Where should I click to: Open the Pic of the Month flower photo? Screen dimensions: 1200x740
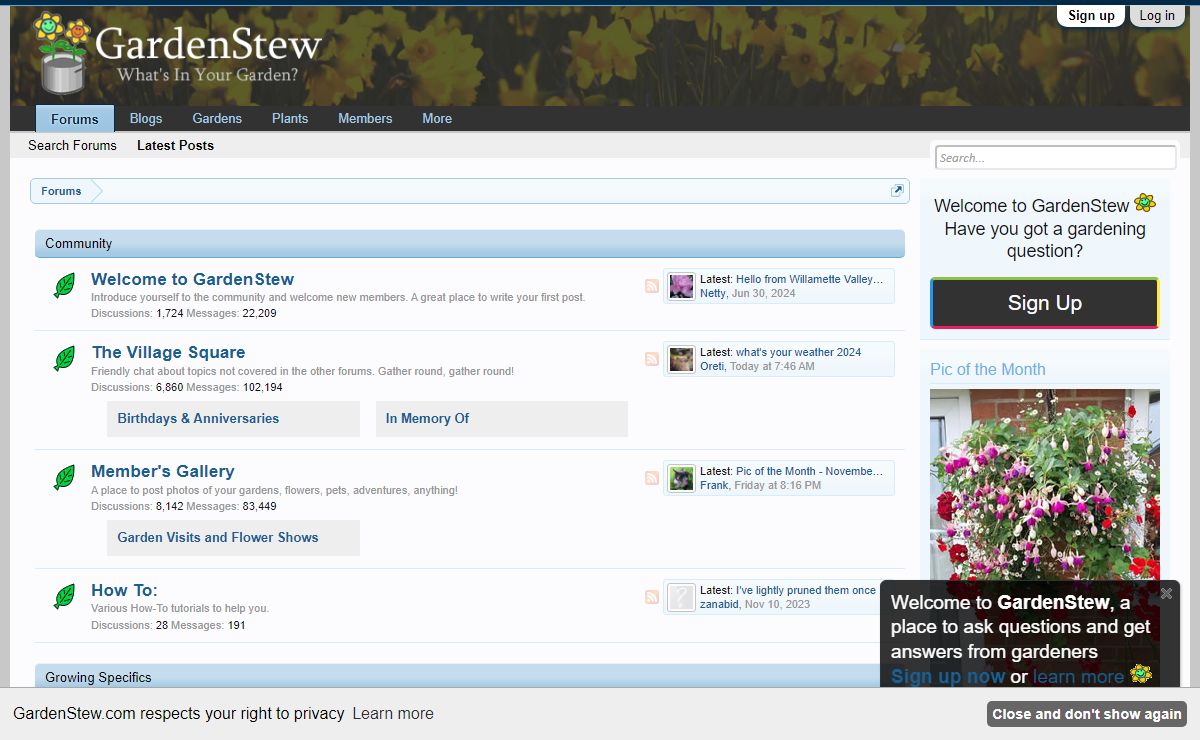(x=1045, y=485)
